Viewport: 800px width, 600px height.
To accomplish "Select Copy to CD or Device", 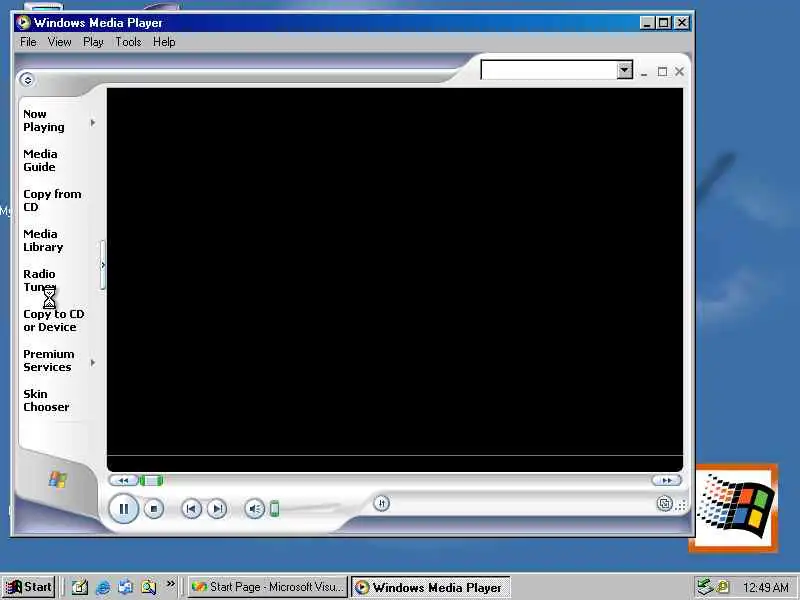I will 54,320.
